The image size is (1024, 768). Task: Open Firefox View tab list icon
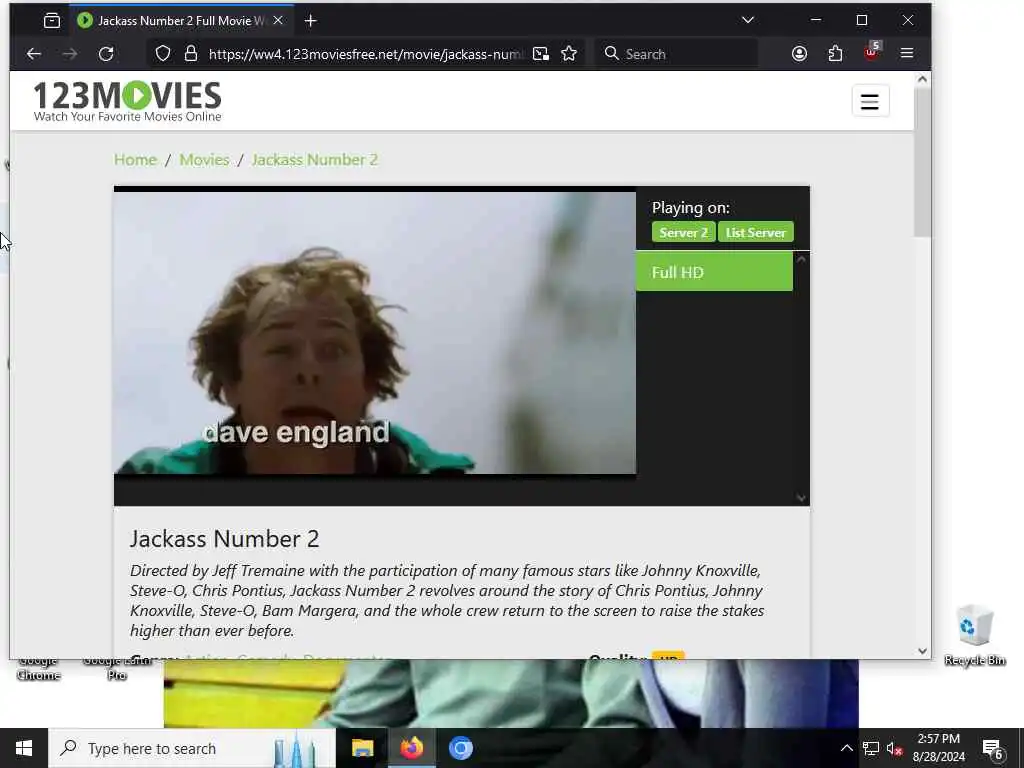[x=52, y=21]
